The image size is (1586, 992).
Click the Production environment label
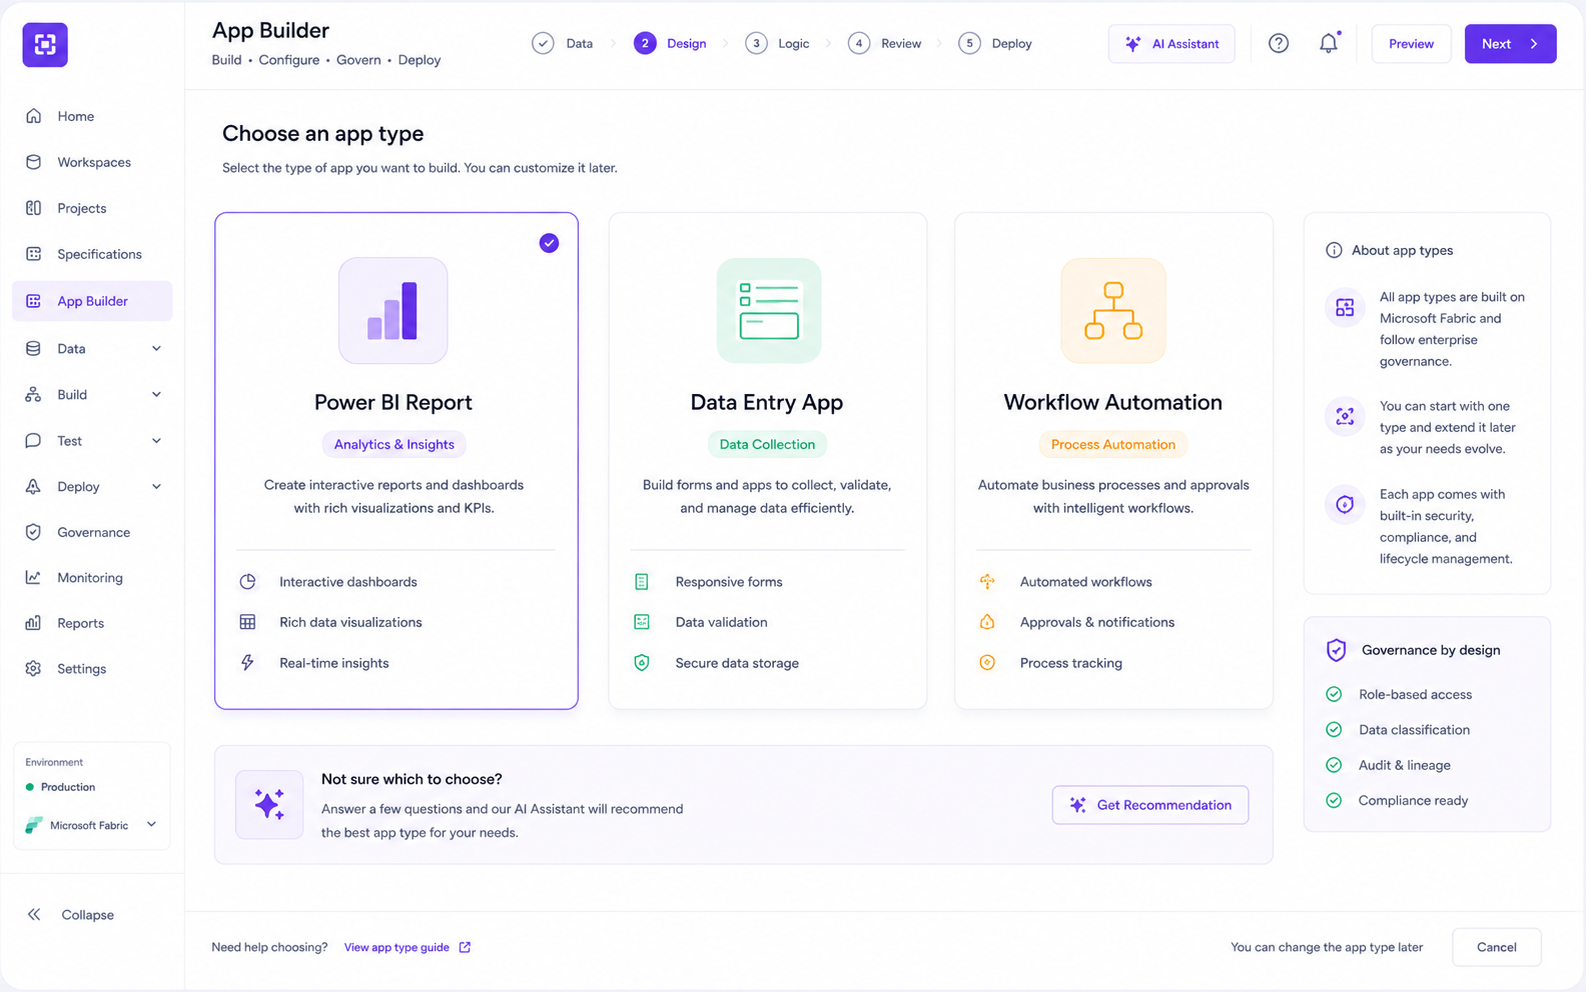(x=61, y=787)
